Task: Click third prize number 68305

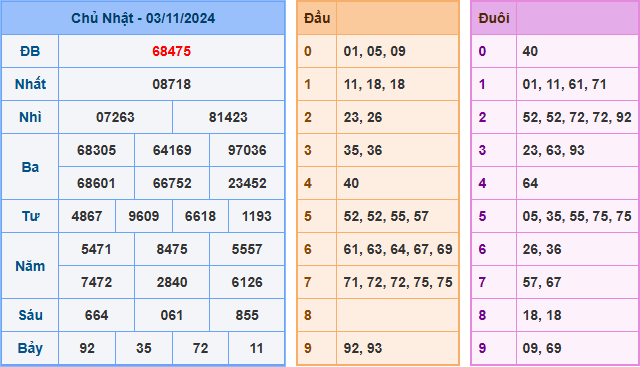Action: point(97,150)
